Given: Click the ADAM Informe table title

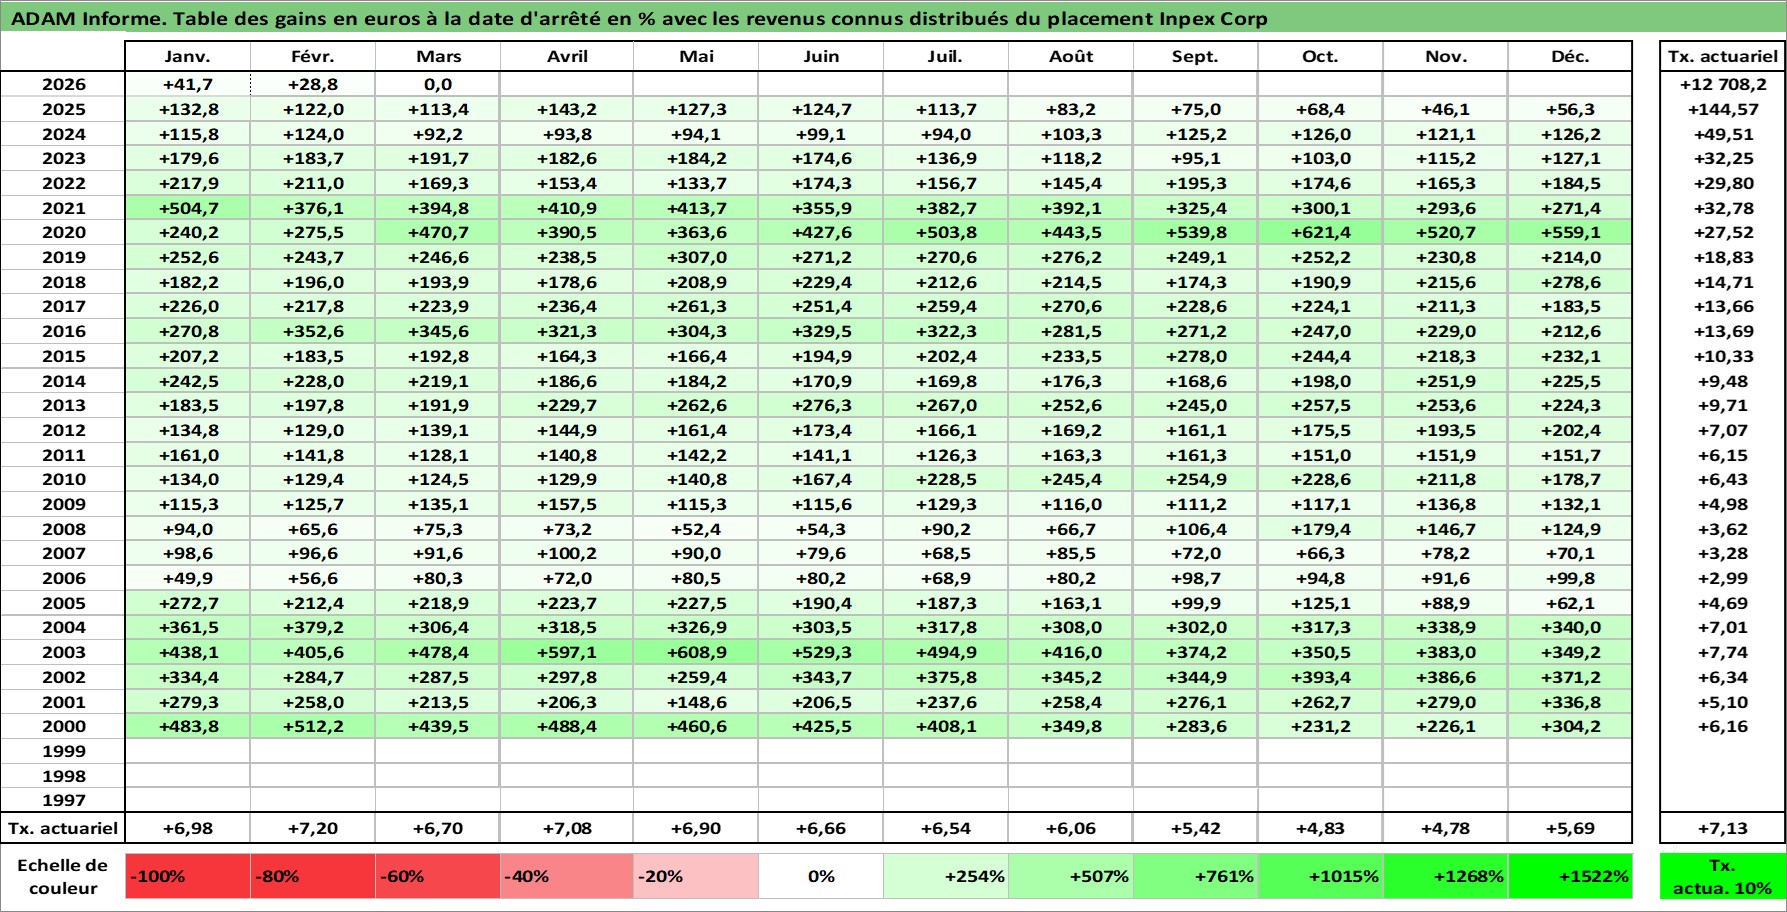Looking at the screenshot, I should click(639, 19).
